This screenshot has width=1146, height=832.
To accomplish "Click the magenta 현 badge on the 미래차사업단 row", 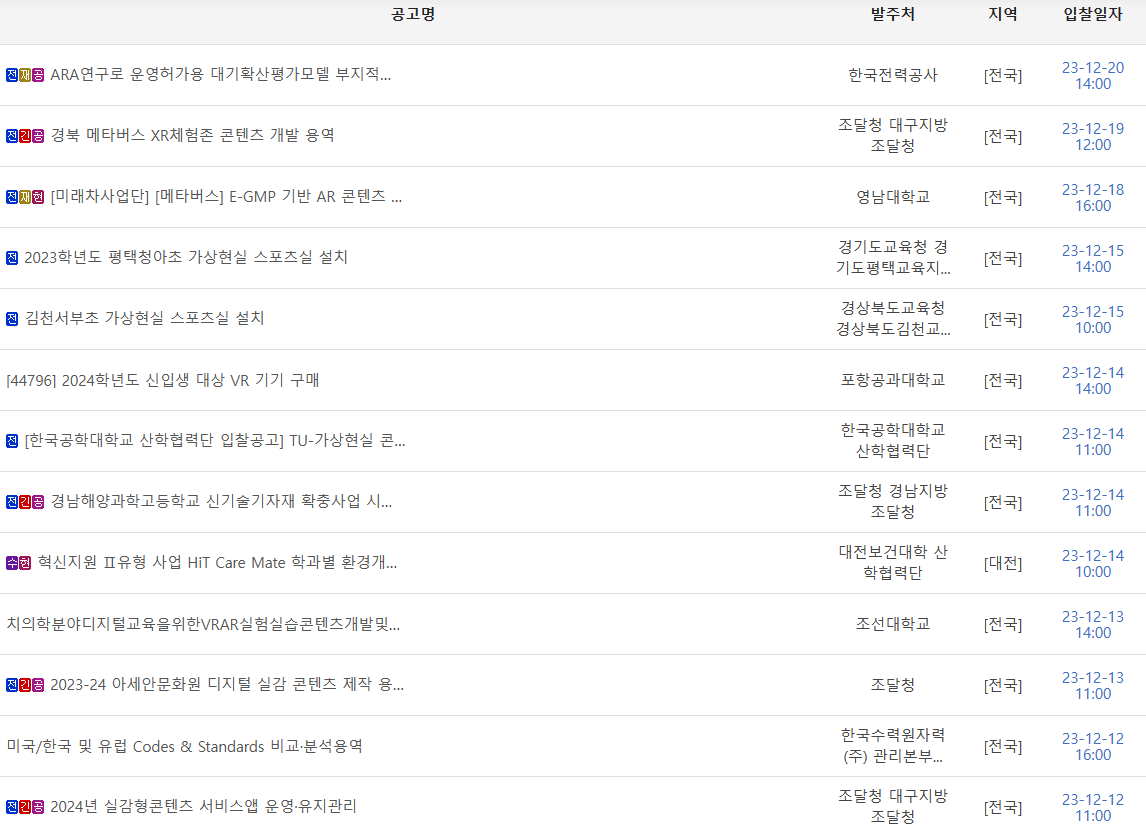I will (x=38, y=197).
